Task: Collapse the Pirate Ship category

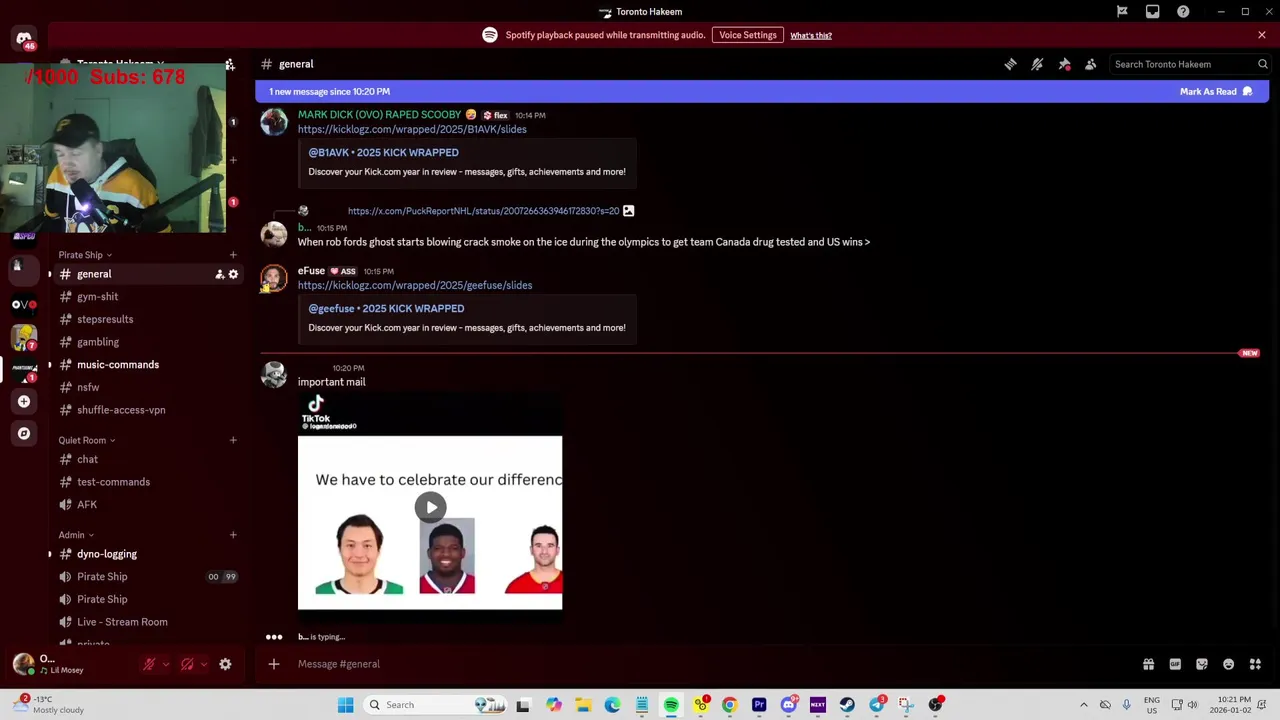Action: pos(85,255)
